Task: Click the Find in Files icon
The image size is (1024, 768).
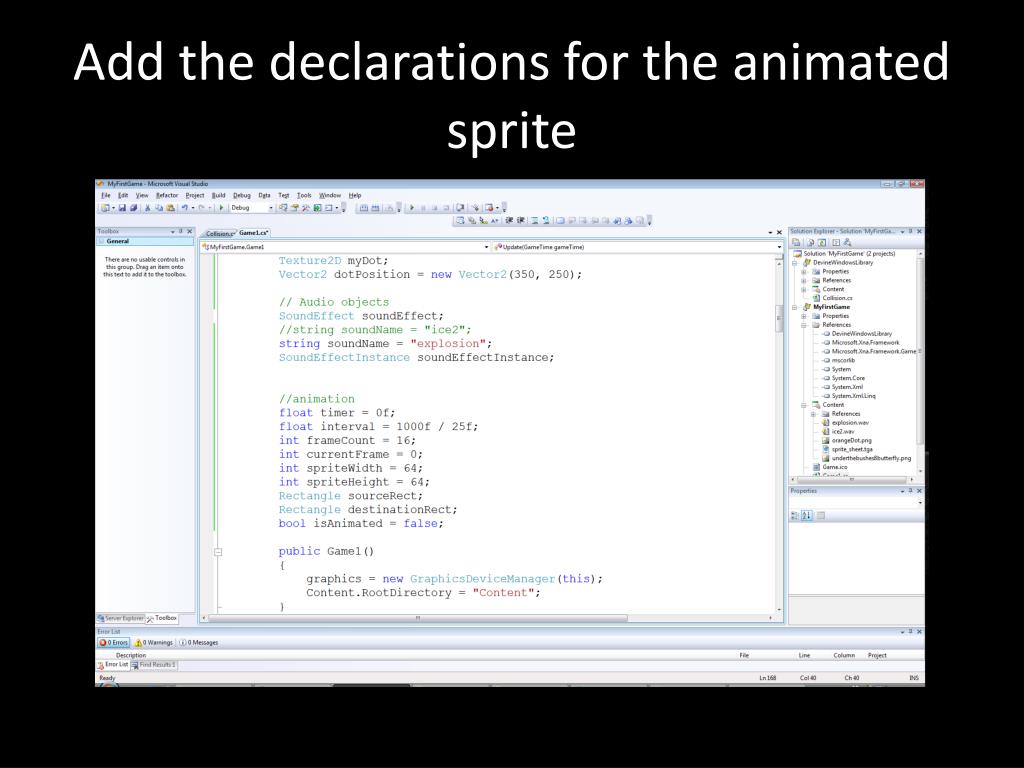Action: [283, 208]
